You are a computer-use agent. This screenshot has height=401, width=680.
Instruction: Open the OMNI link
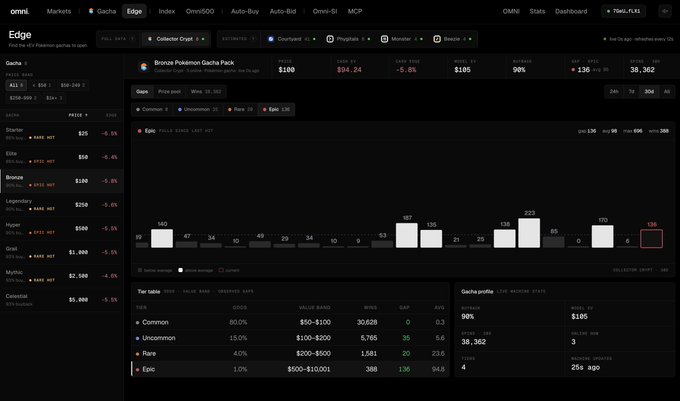coord(511,11)
